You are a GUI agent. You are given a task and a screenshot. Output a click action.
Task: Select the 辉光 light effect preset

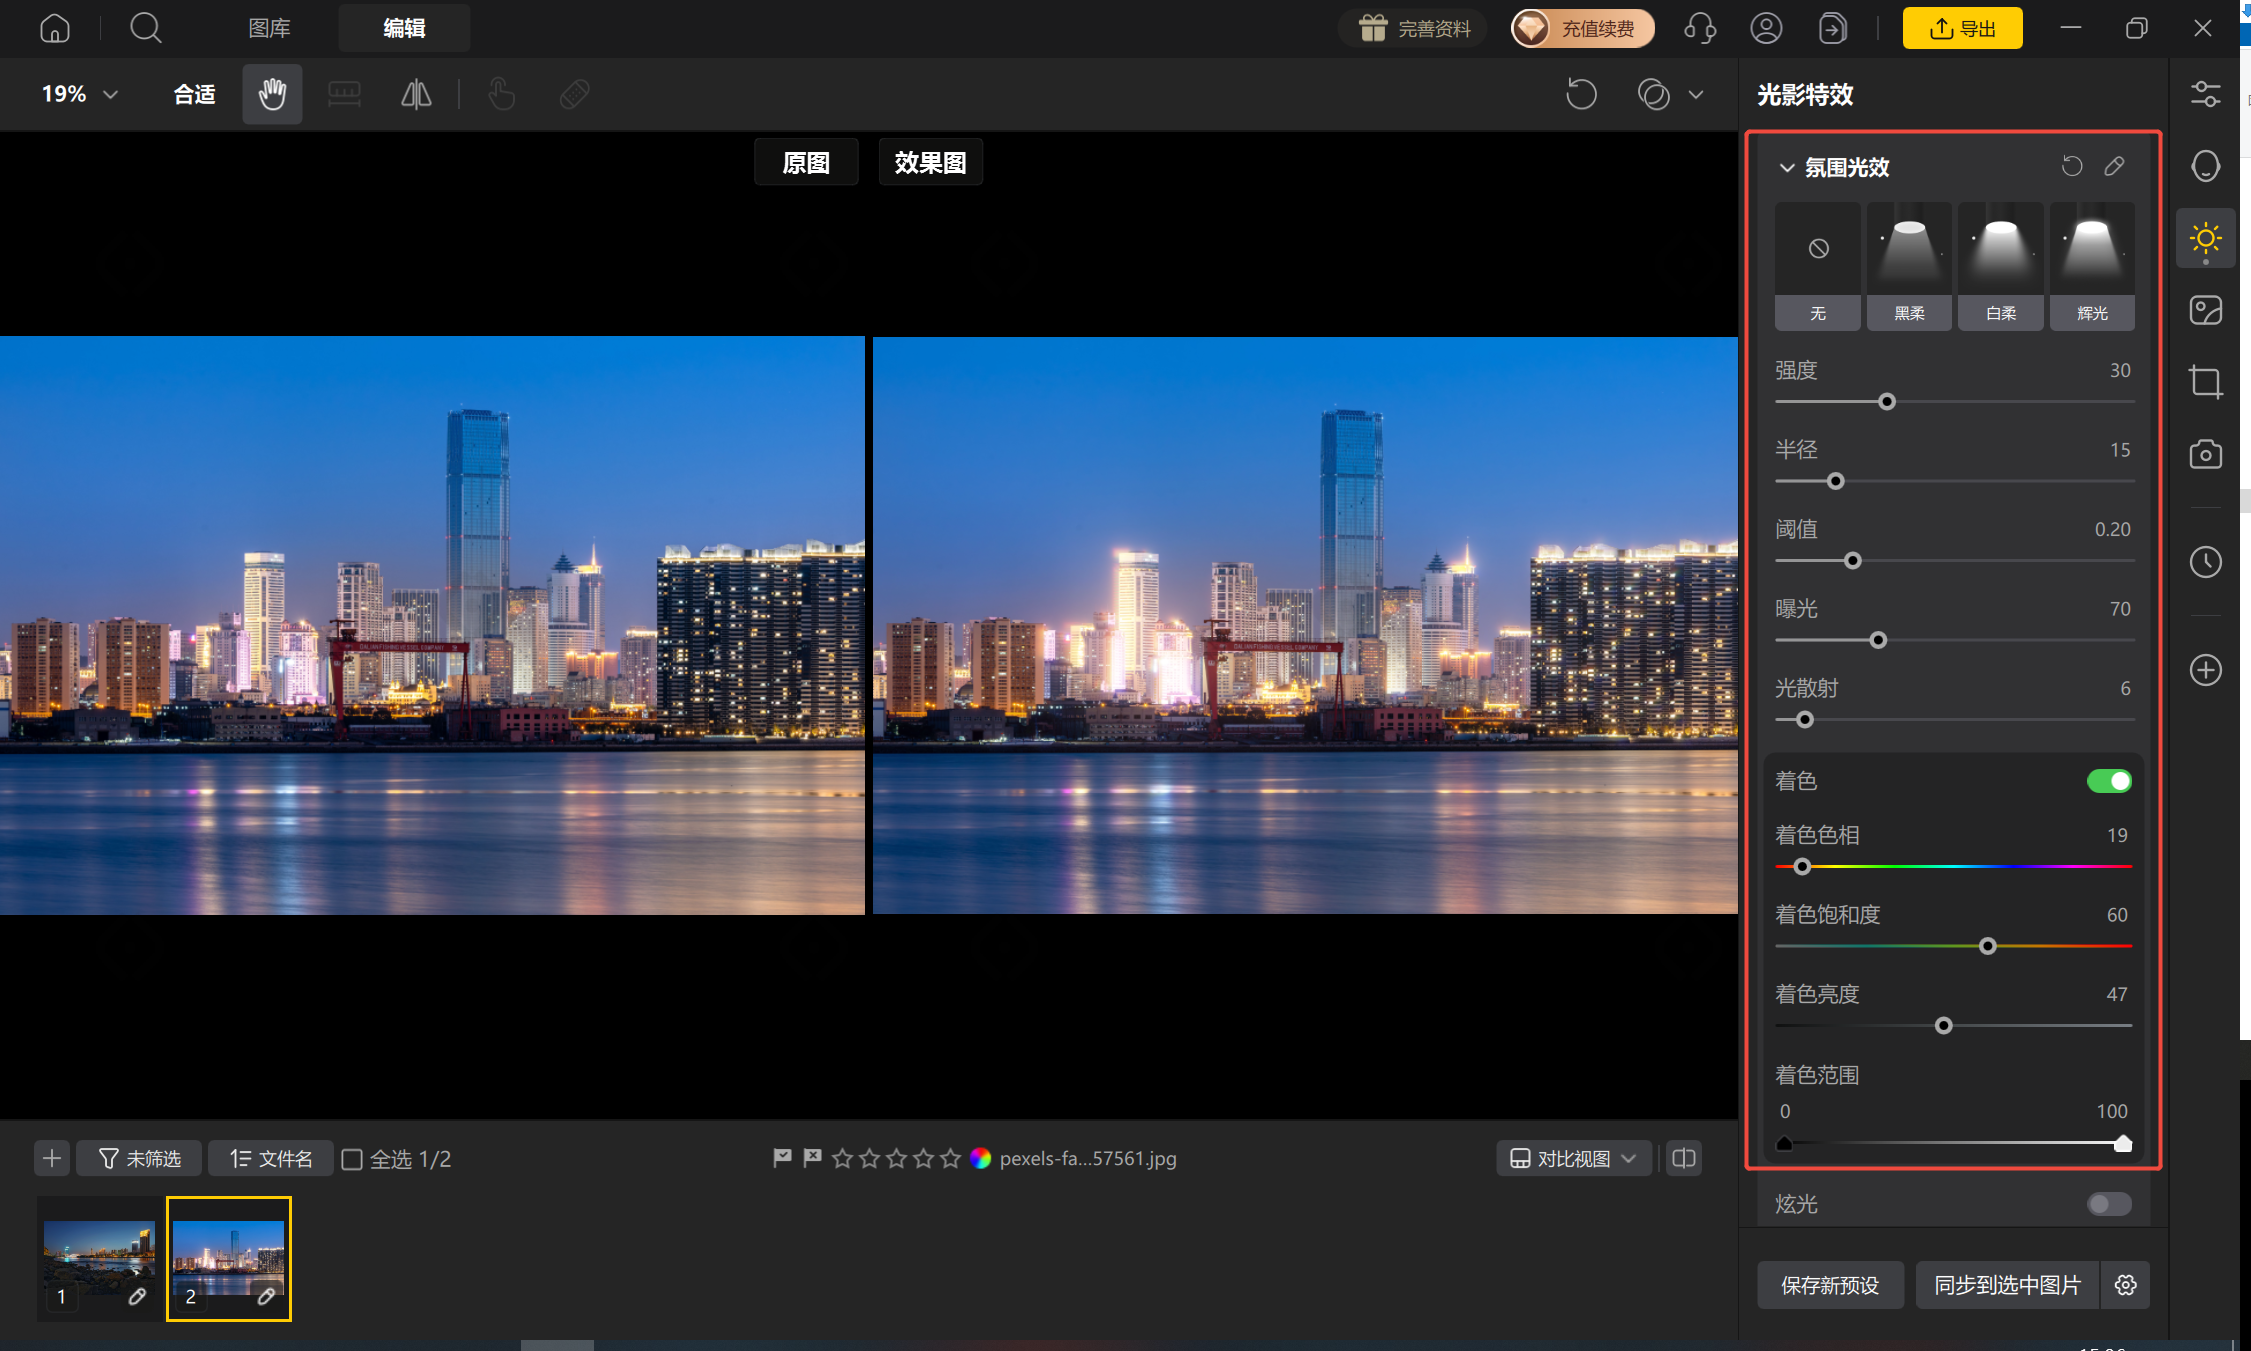2092,266
